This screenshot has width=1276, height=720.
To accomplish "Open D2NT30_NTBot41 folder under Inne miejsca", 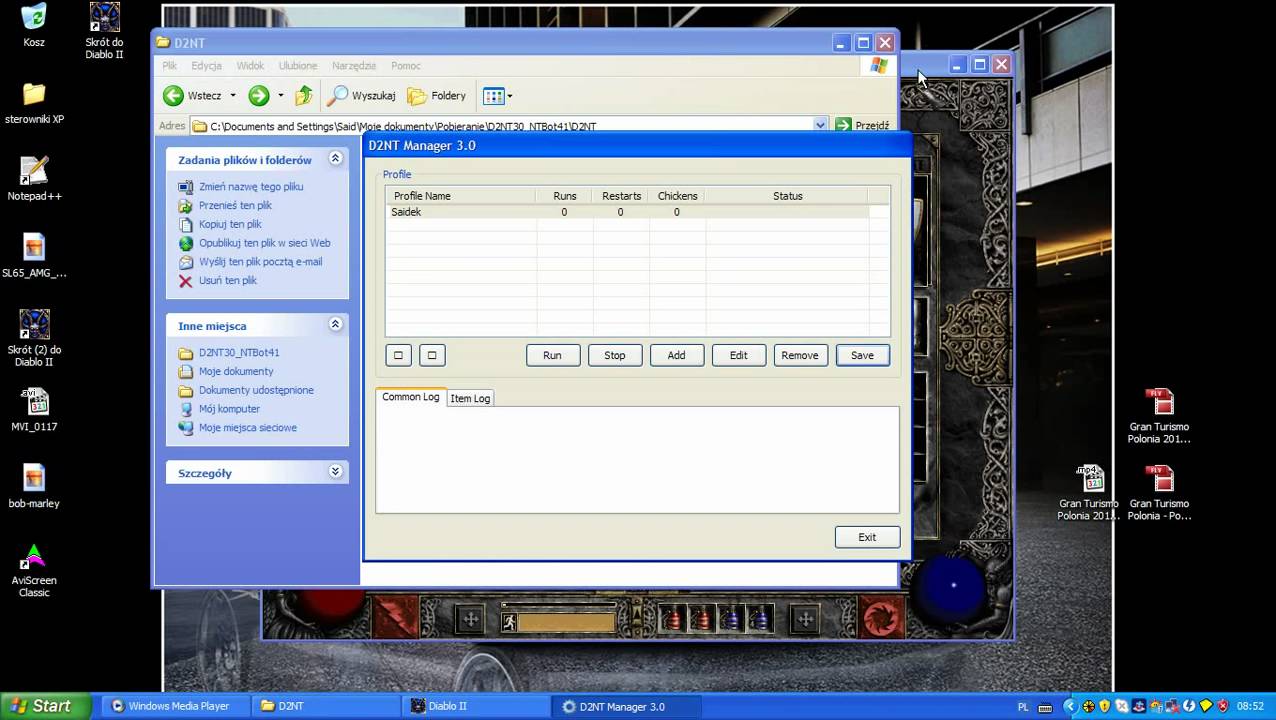I will (x=239, y=353).
